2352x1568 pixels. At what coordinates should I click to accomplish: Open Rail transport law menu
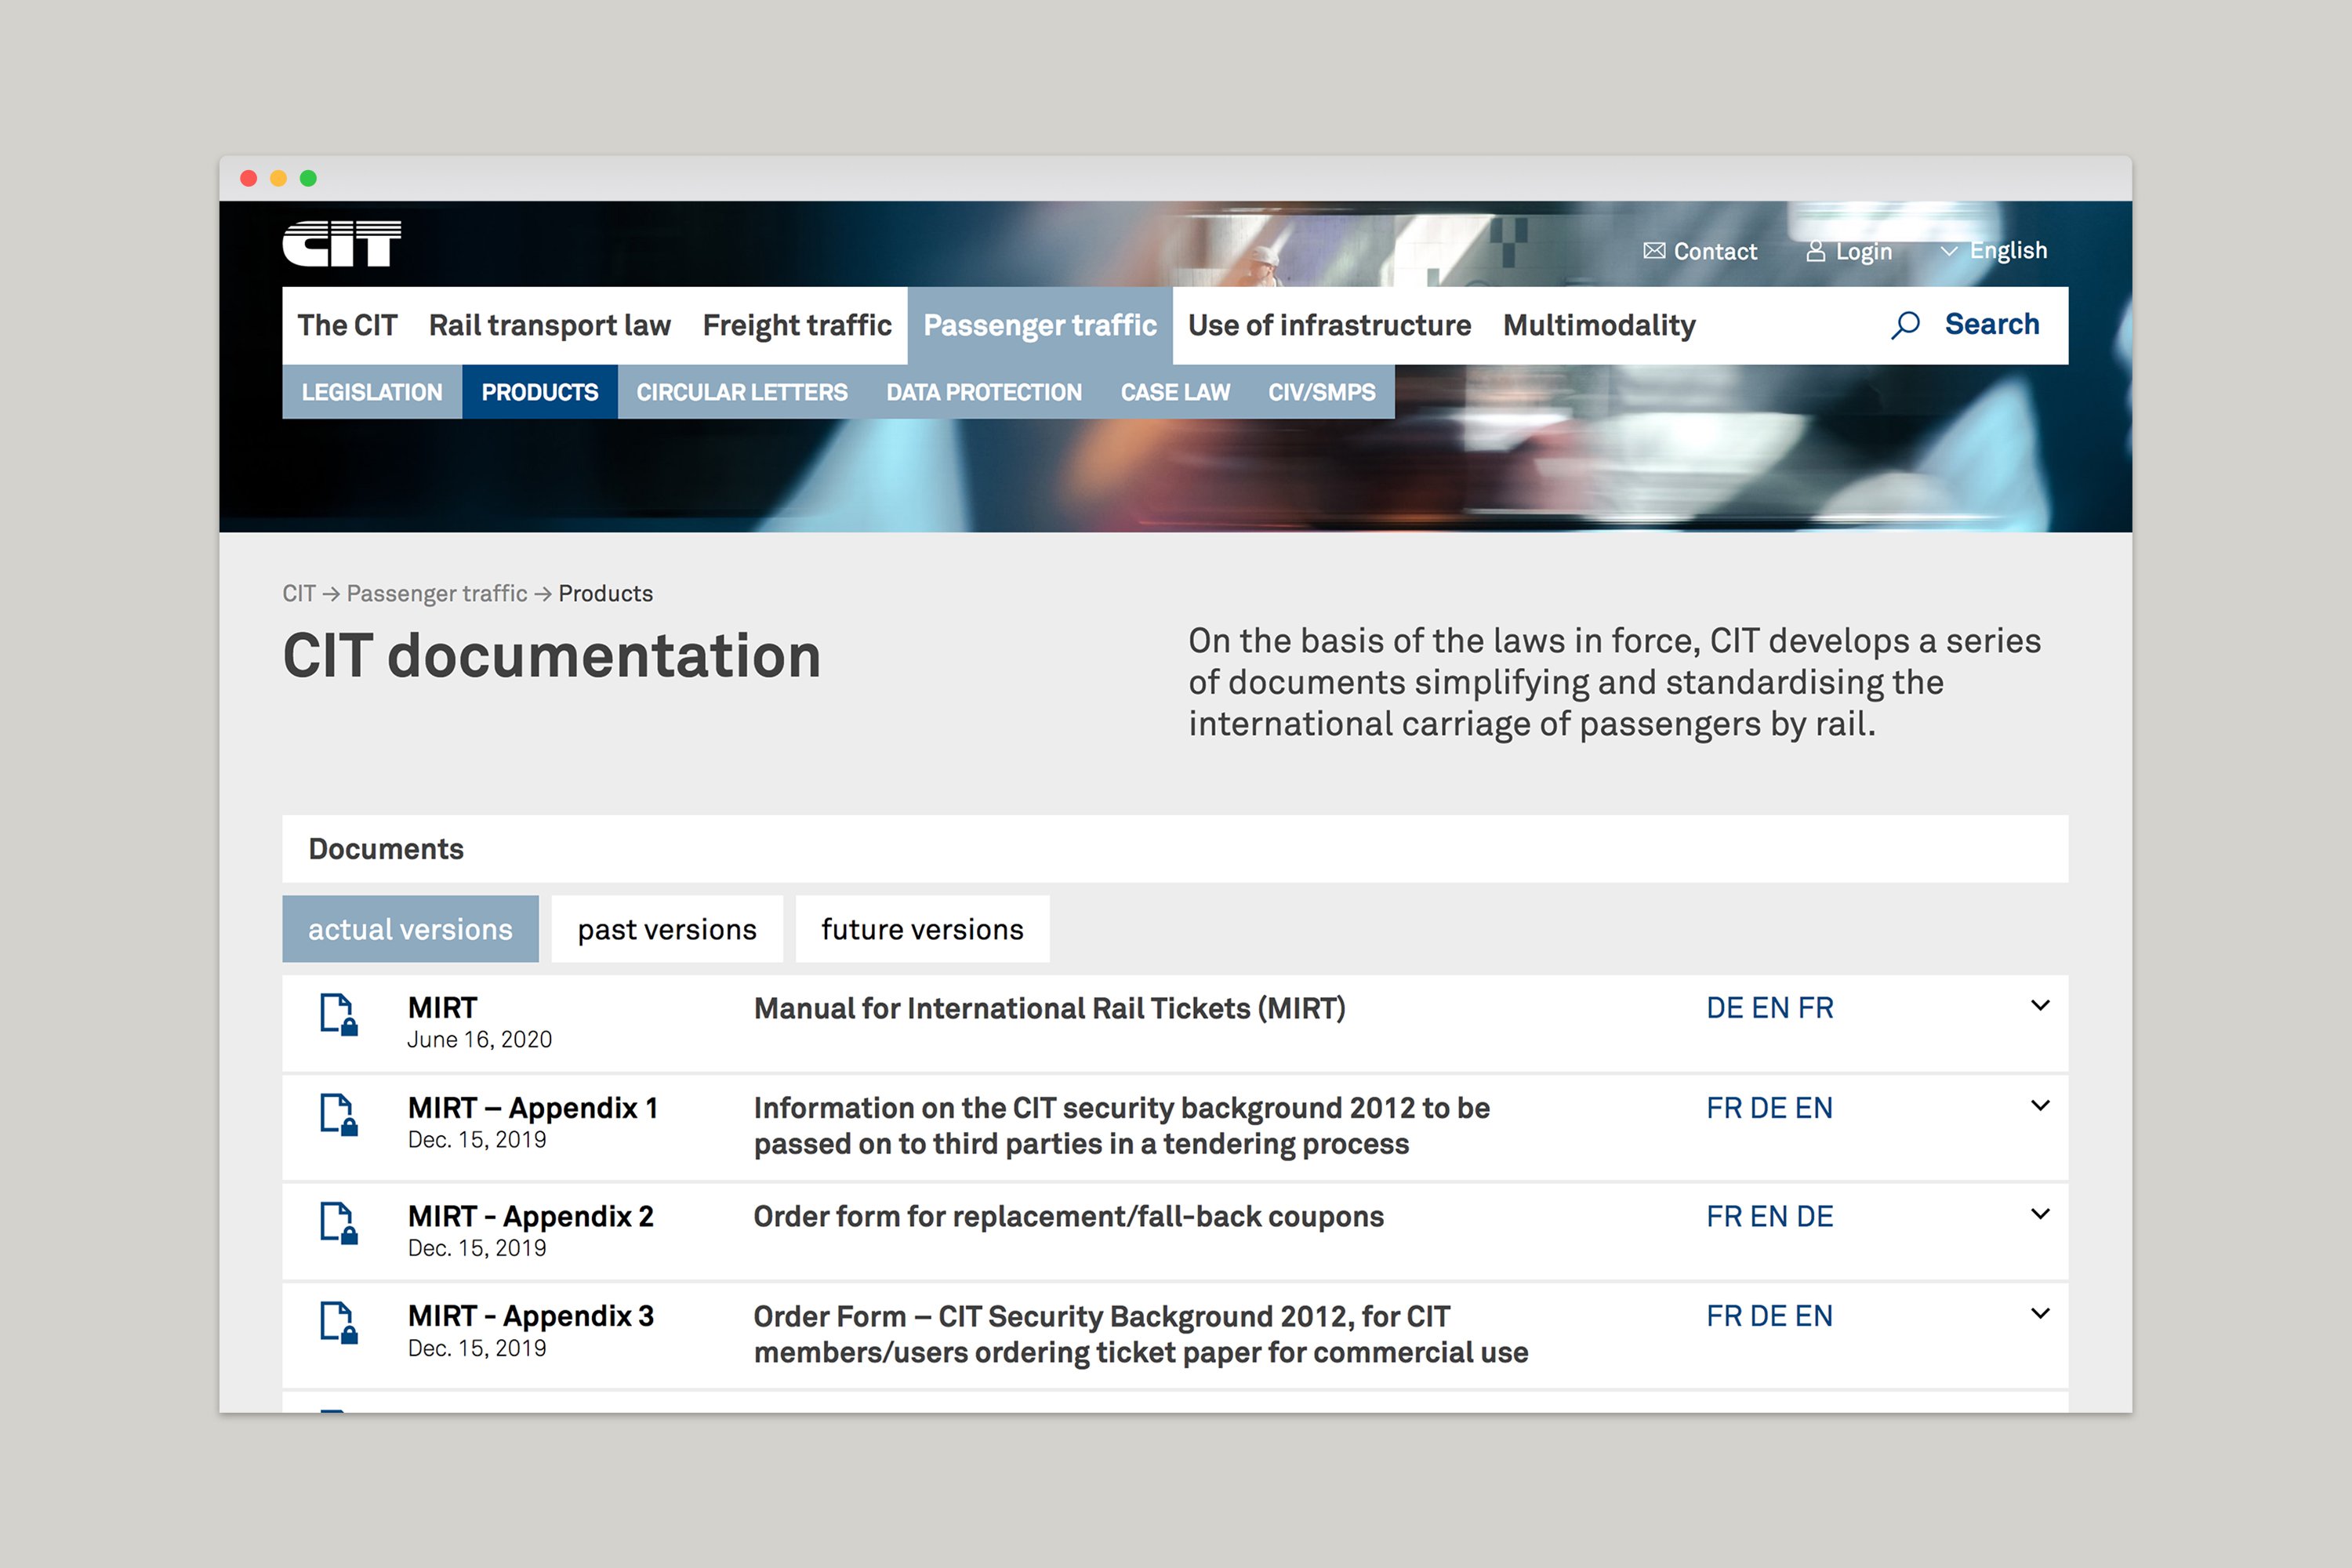tap(549, 325)
